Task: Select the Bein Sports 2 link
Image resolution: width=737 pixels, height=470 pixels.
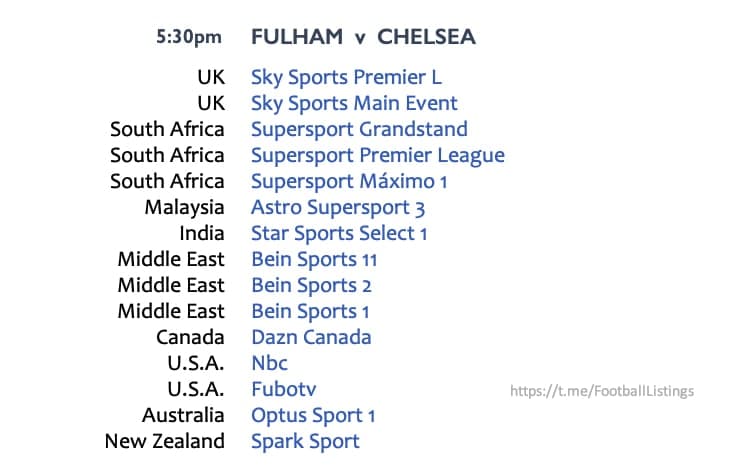Action: (311, 285)
